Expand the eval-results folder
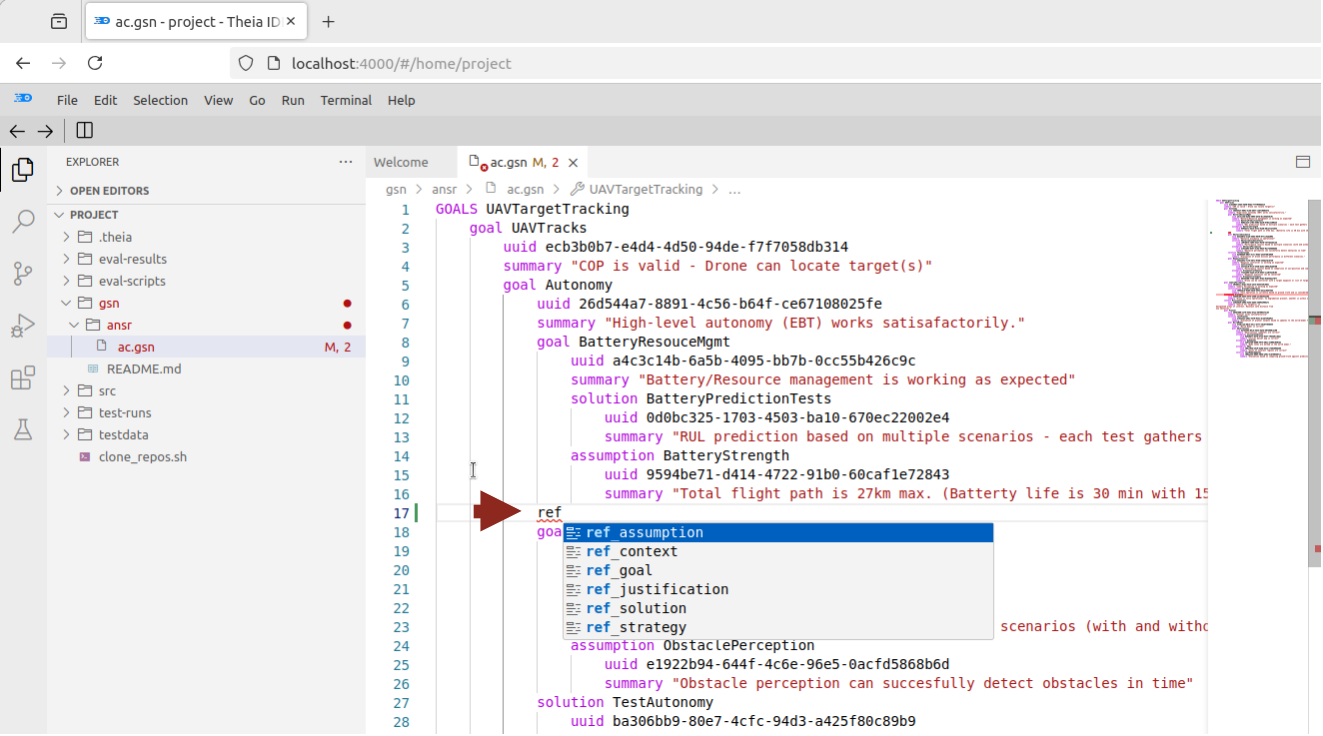 (132, 259)
